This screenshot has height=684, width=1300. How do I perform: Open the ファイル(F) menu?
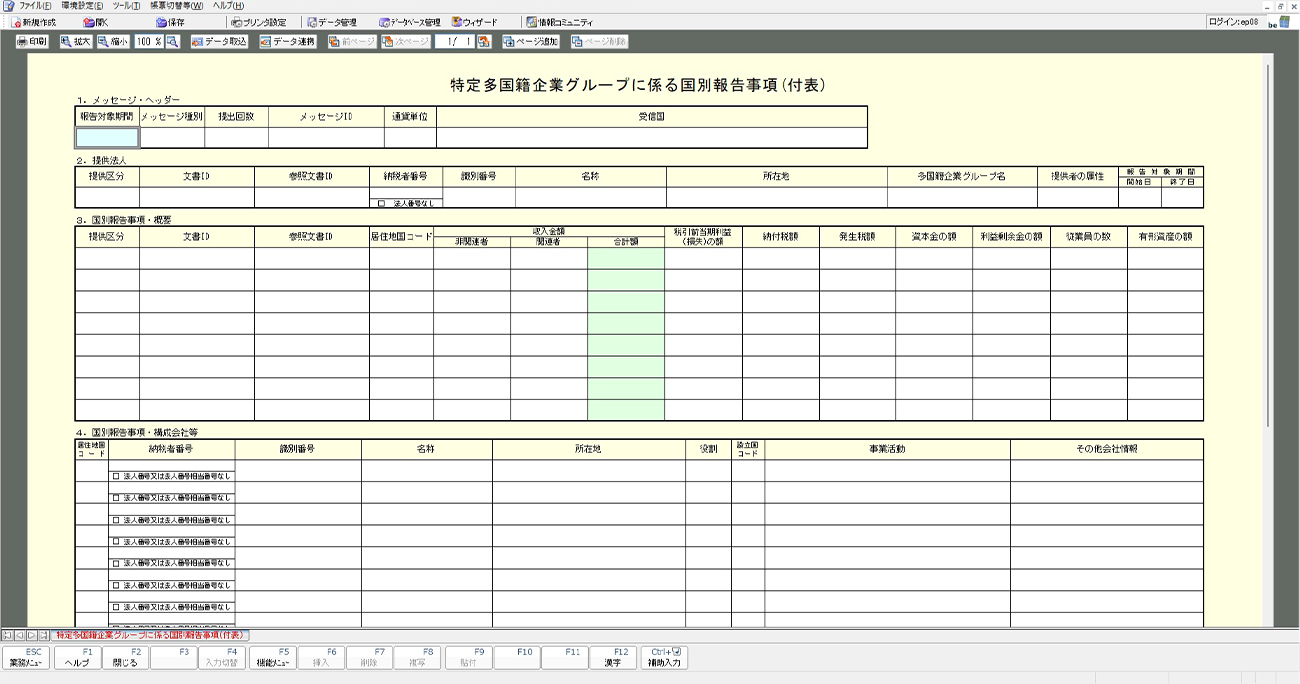coord(28,6)
